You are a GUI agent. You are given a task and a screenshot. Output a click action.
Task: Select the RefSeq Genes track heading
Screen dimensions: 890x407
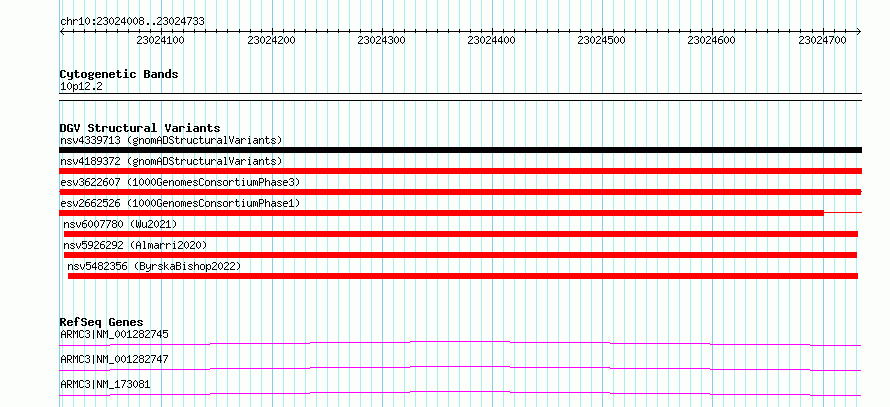(x=102, y=322)
